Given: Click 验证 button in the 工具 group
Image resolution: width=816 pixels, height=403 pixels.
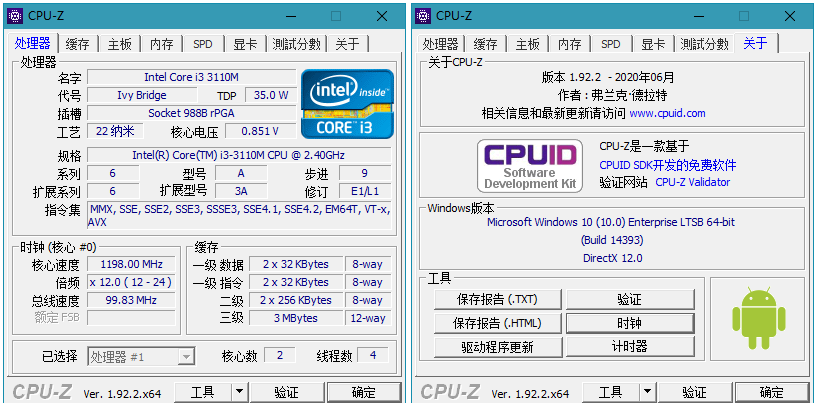Looking at the screenshot, I should 630,299.
